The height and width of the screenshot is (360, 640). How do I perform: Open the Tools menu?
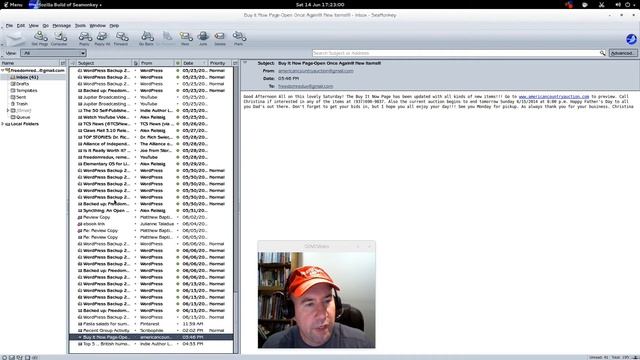click(80, 25)
